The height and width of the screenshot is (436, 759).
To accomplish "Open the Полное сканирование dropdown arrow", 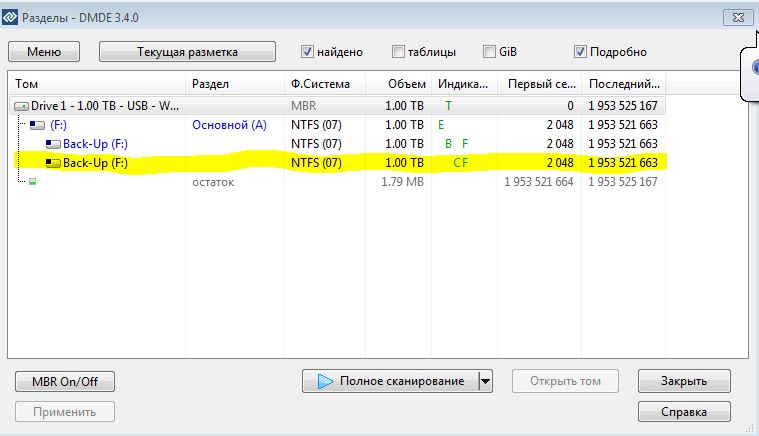I will 485,381.
